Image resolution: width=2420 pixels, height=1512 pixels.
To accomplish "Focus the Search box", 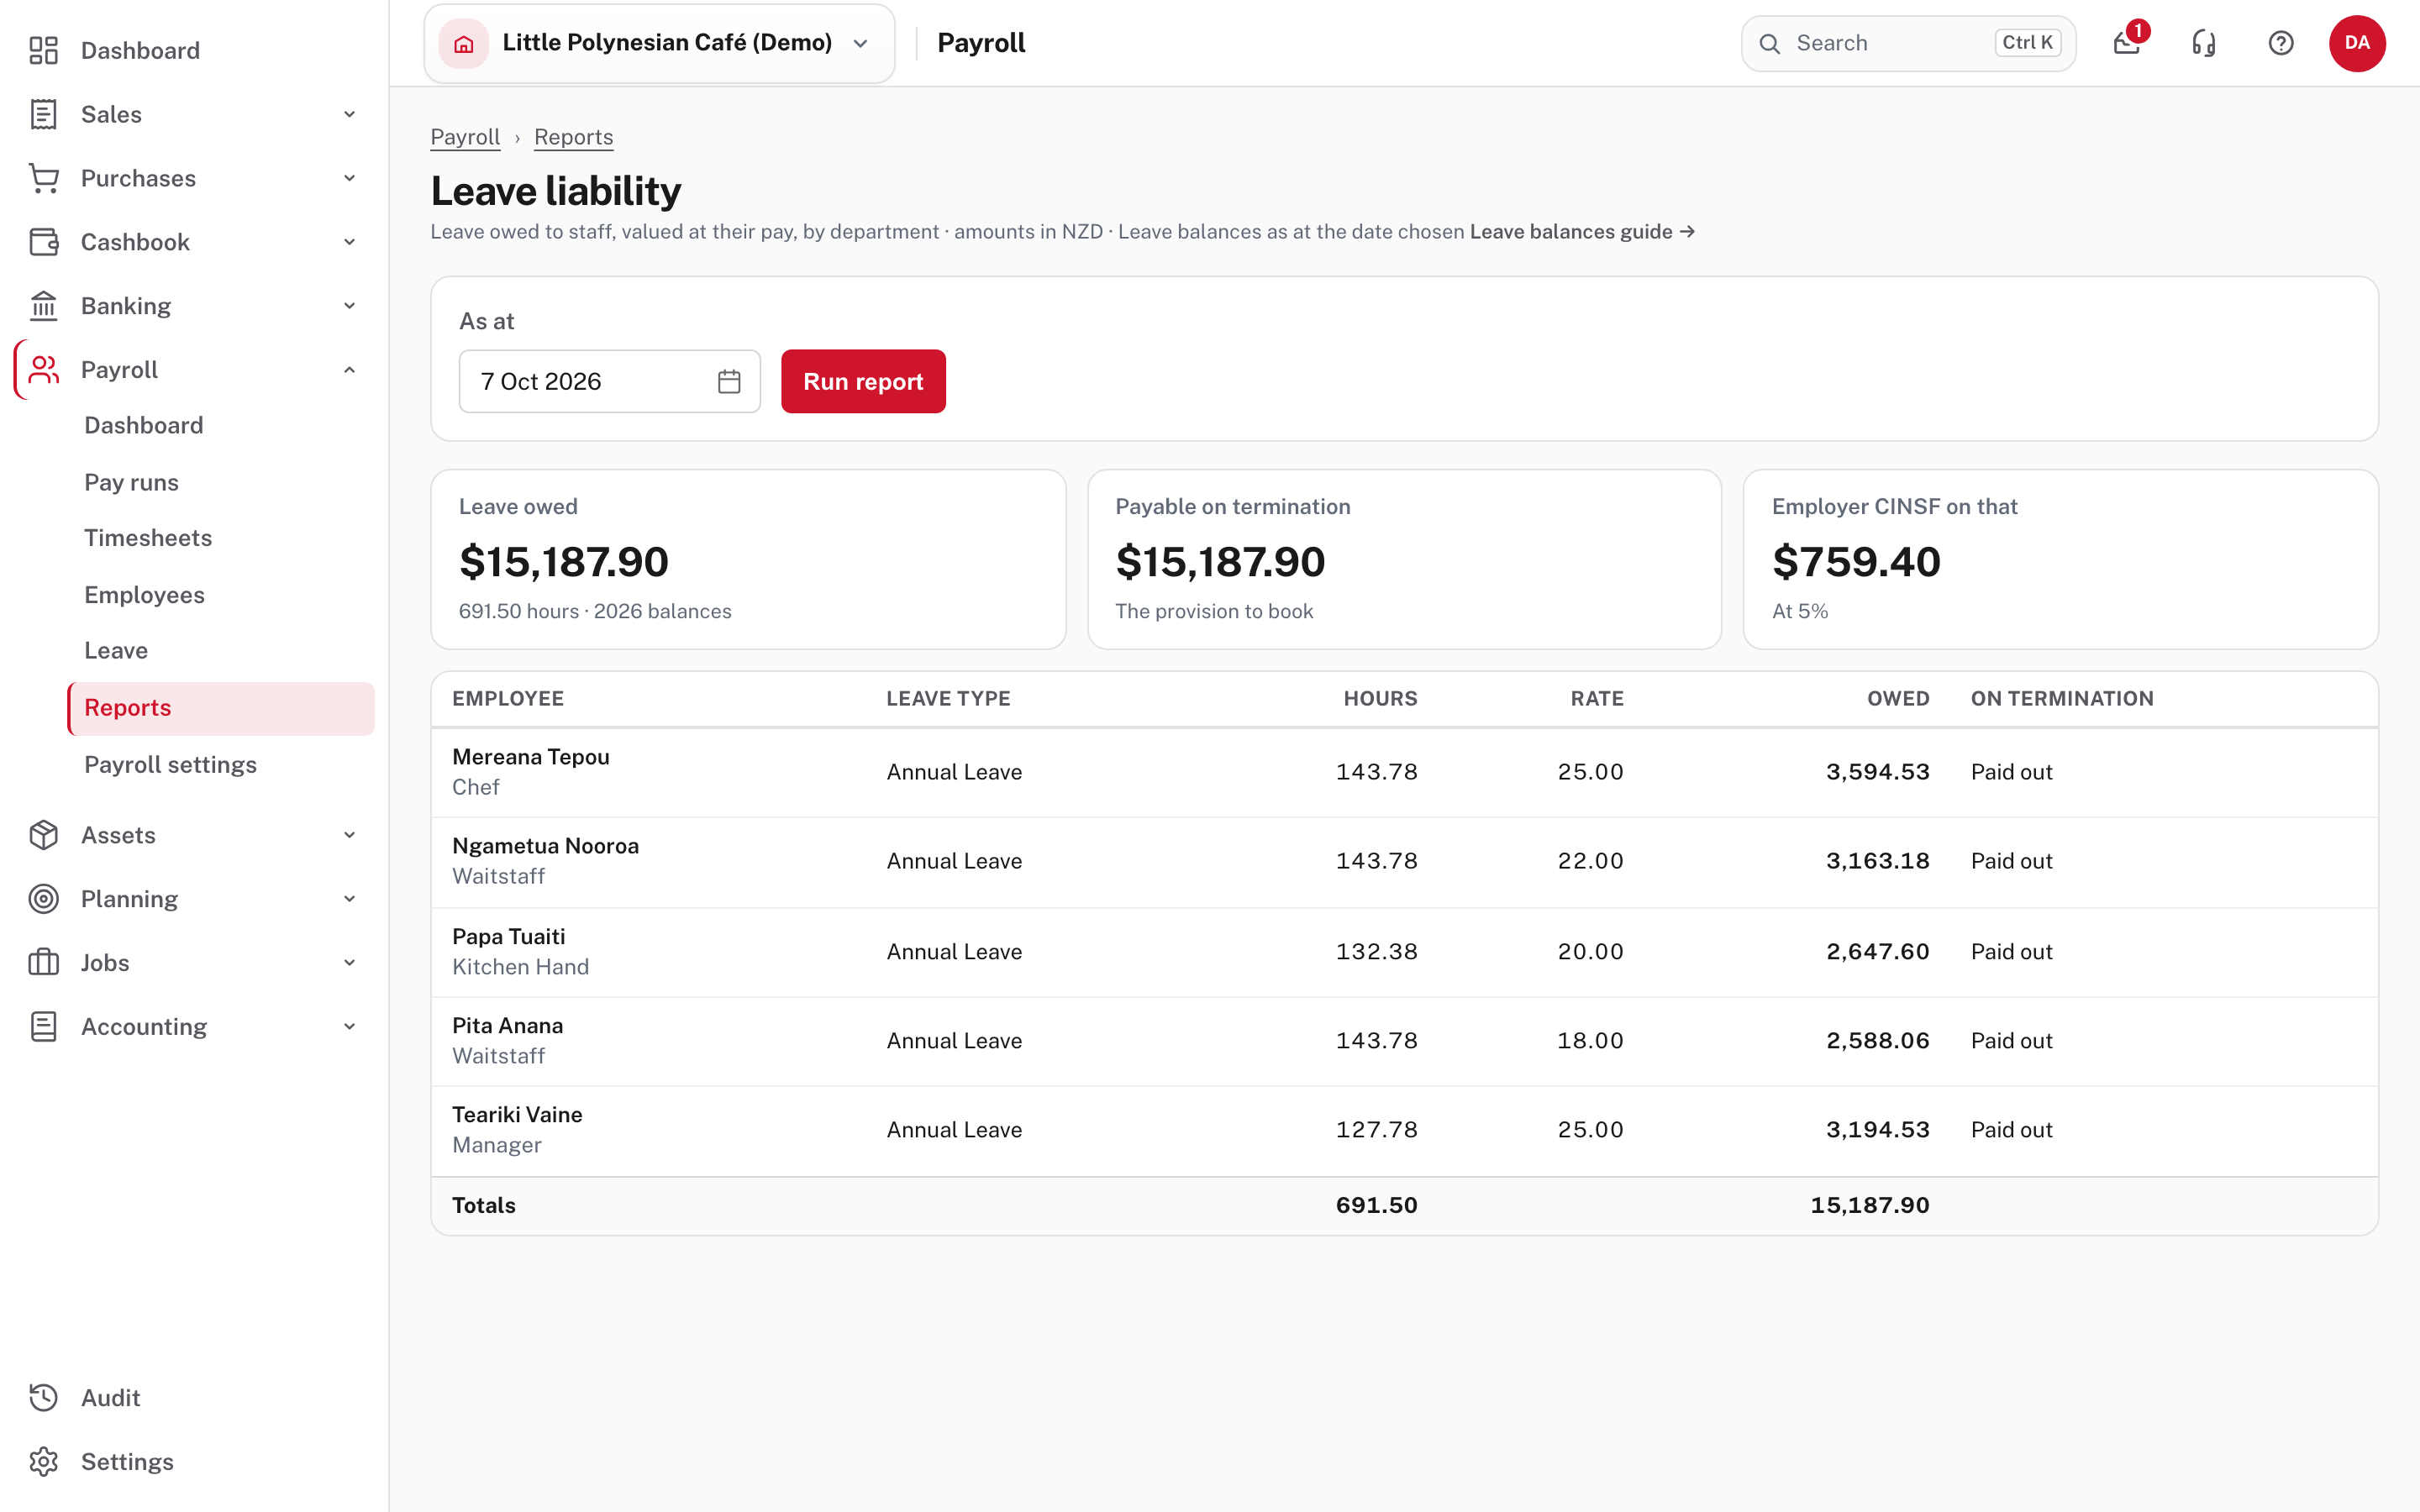I will 1908,43.
